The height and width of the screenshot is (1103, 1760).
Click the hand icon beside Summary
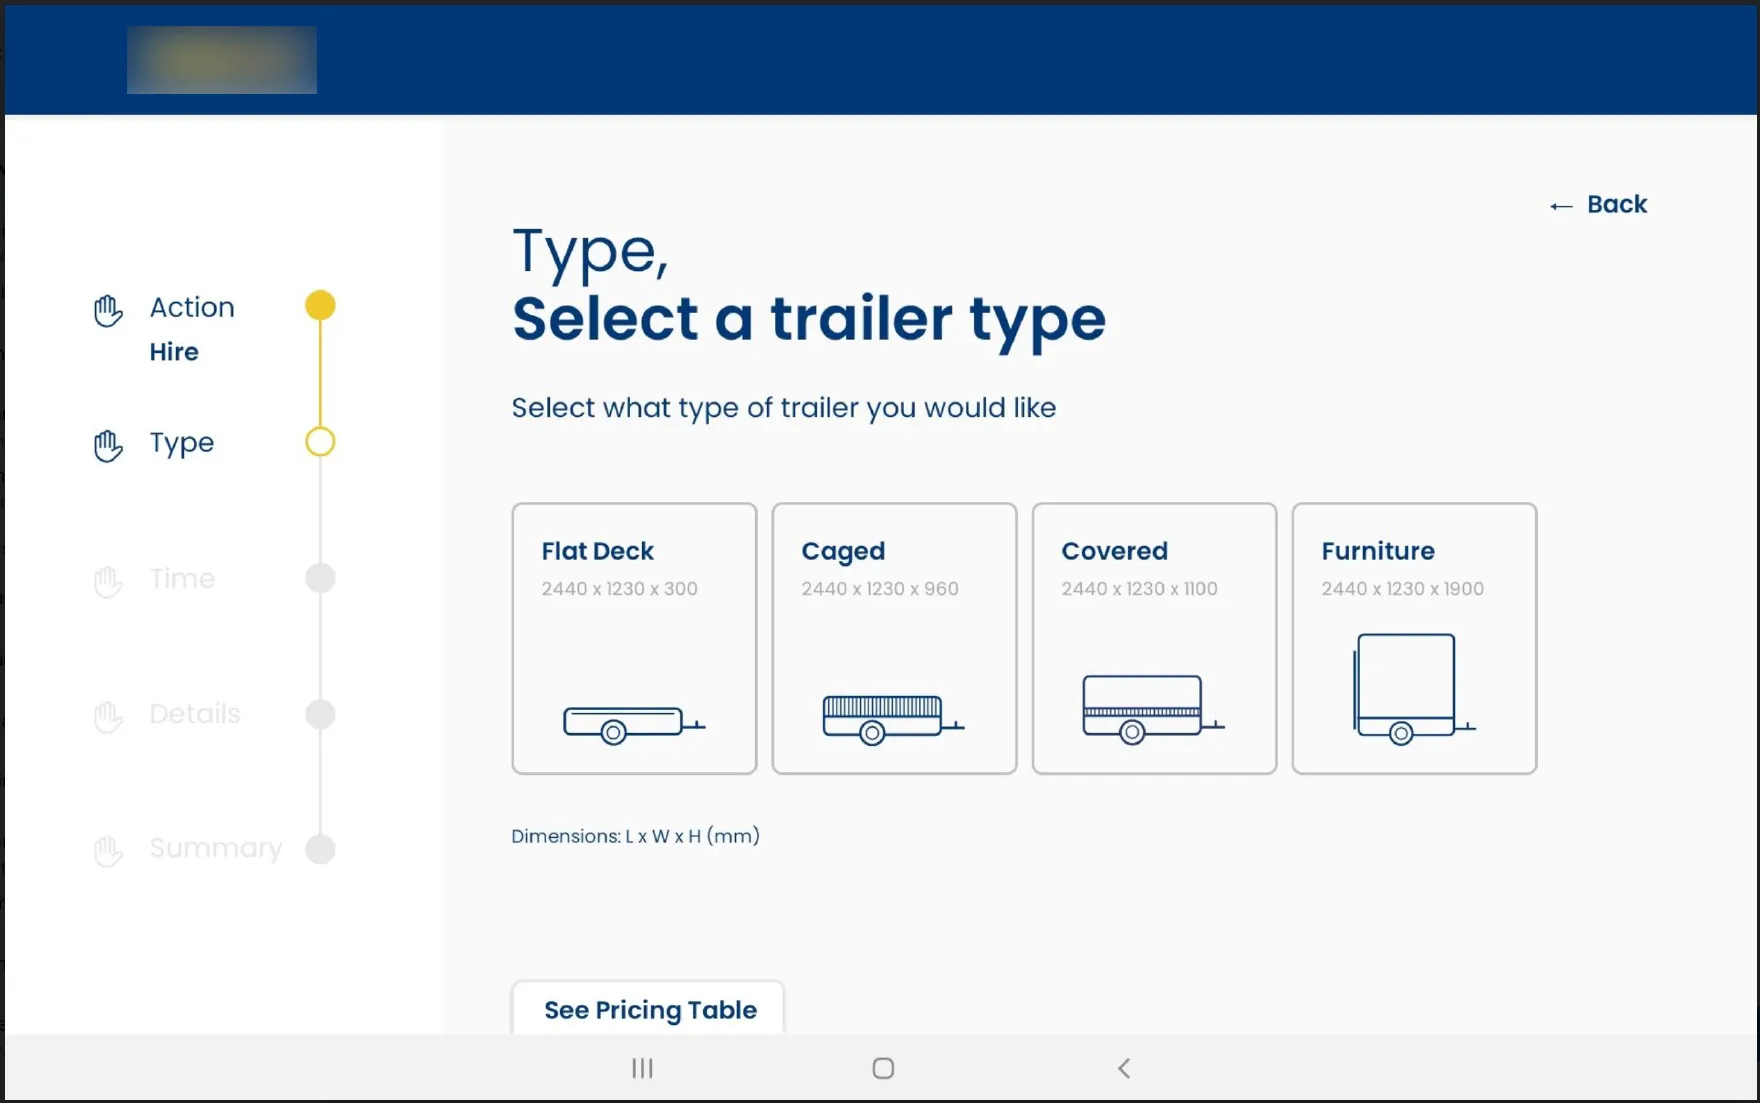(x=108, y=851)
